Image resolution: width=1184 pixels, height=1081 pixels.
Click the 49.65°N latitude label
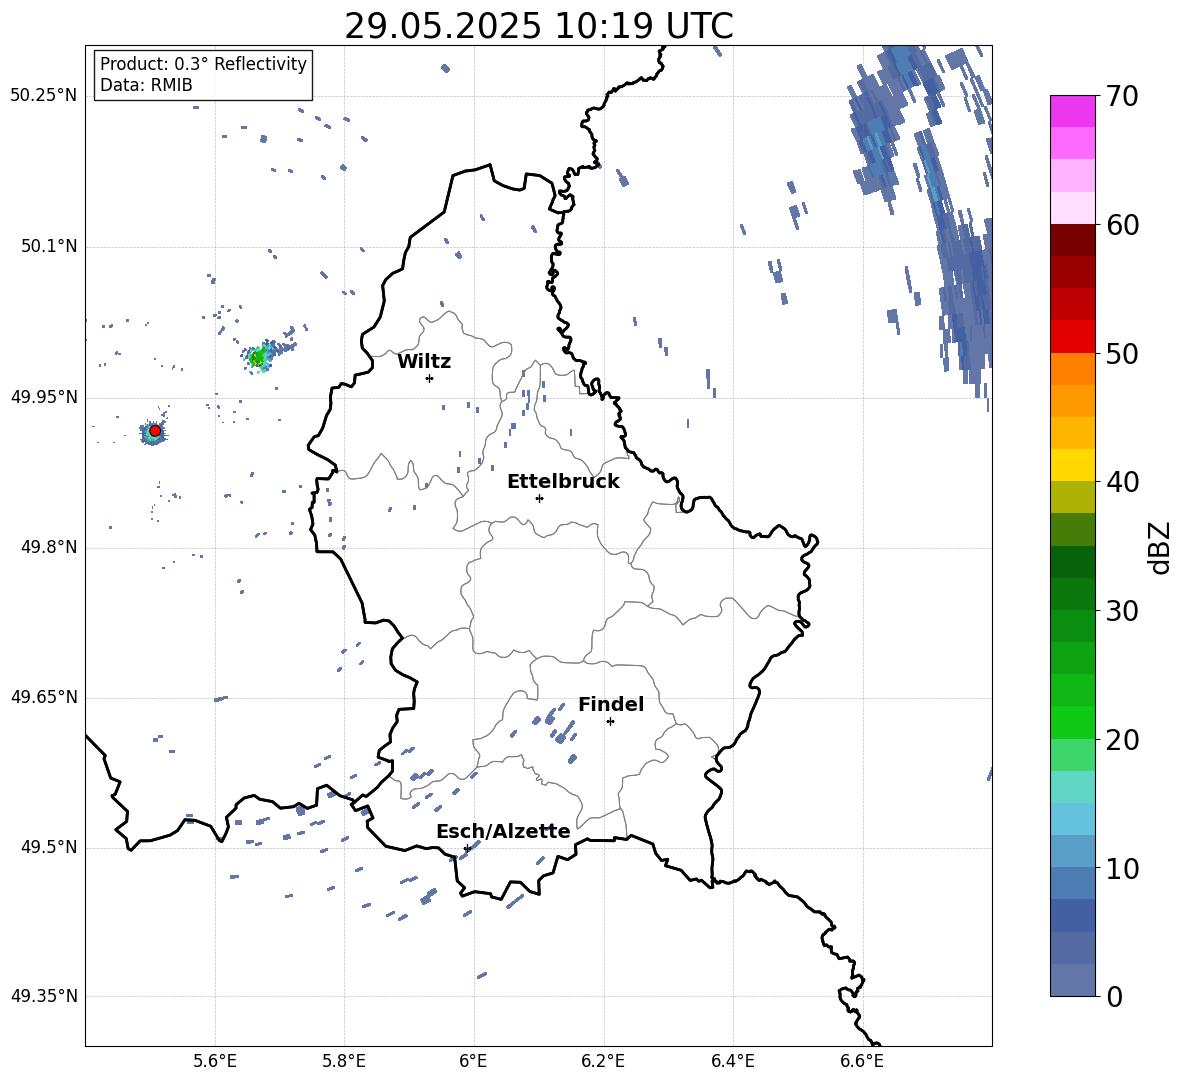coord(44,697)
